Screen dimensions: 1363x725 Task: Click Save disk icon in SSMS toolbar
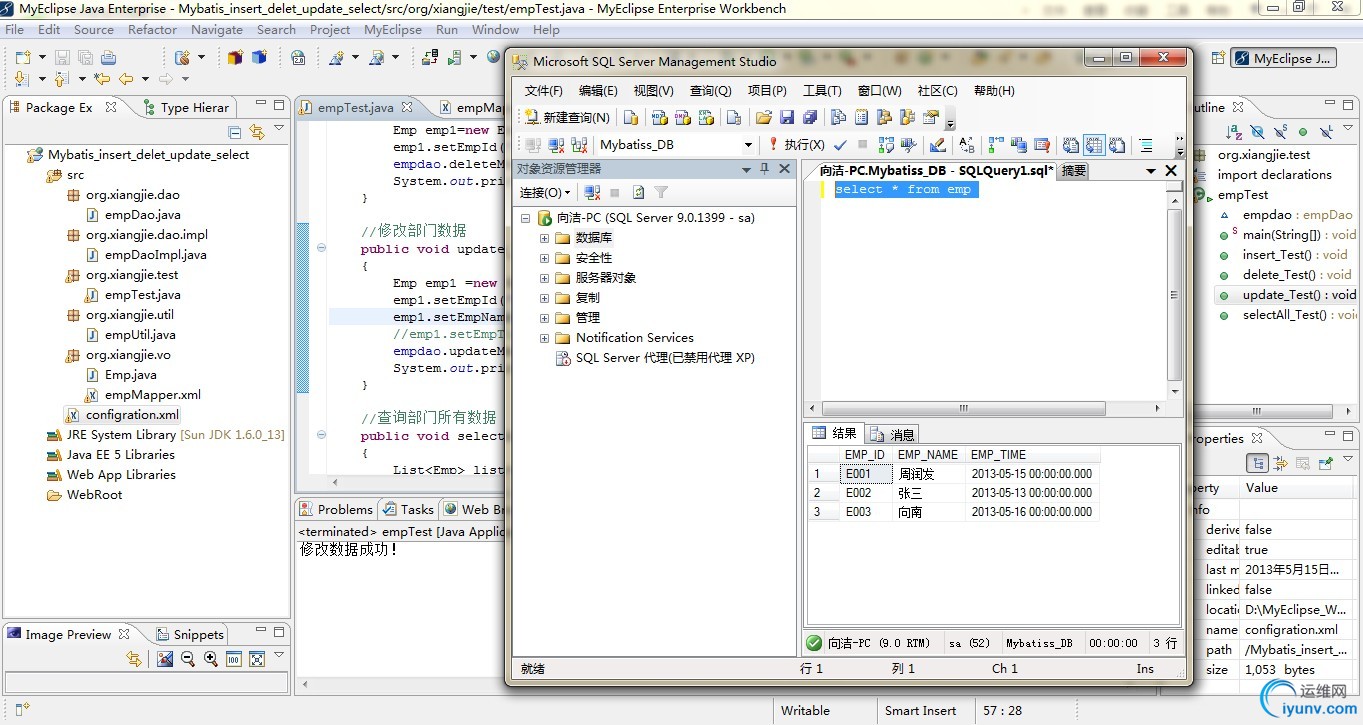[x=787, y=117]
